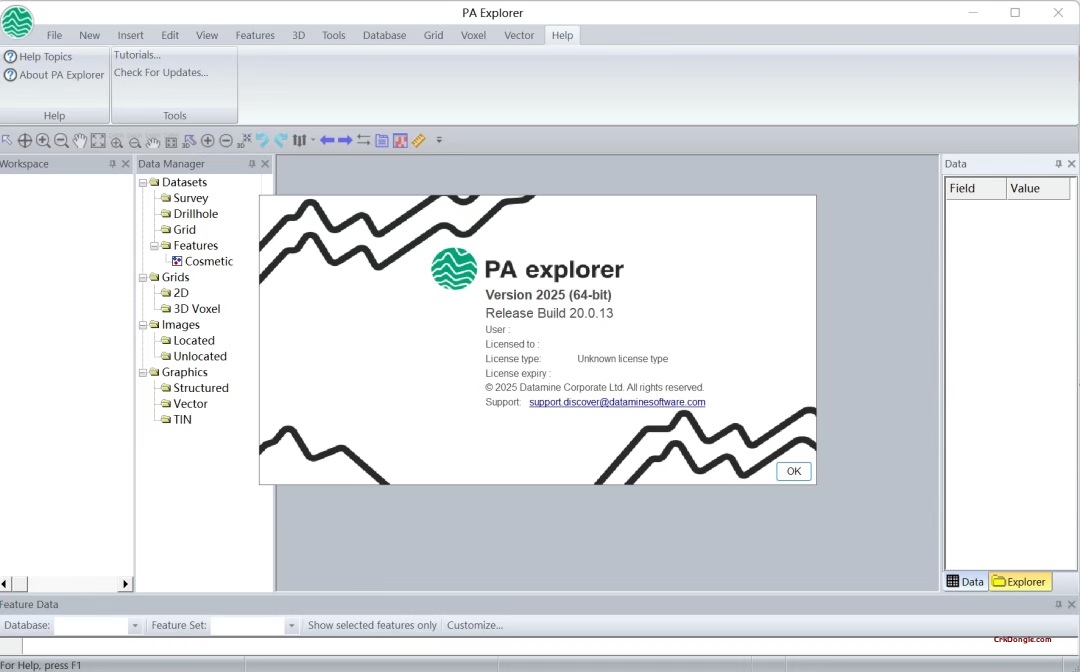This screenshot has width=1080, height=672.
Task: Open the measurement ruler tool
Action: [419, 140]
